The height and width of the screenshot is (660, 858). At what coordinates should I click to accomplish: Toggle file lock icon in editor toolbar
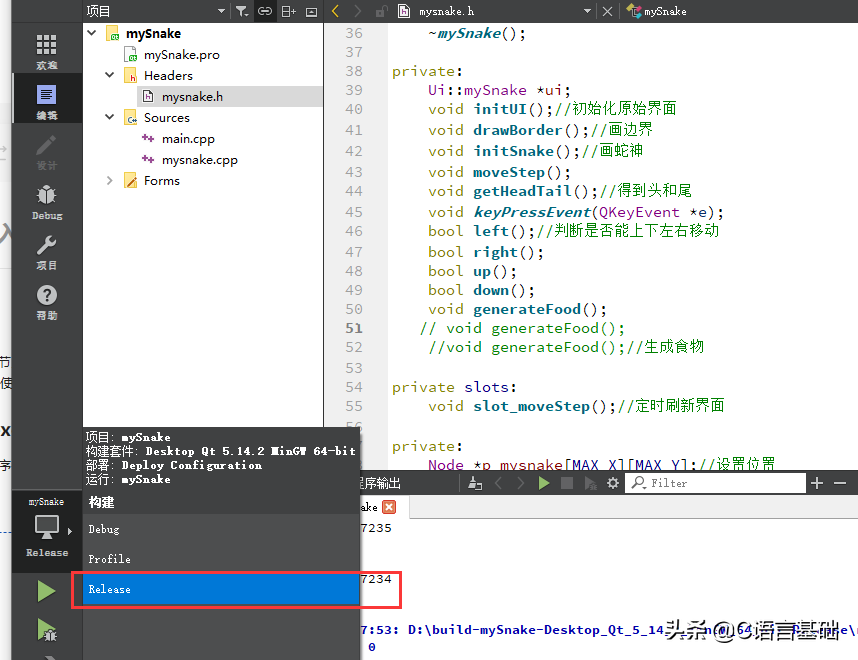click(x=381, y=11)
